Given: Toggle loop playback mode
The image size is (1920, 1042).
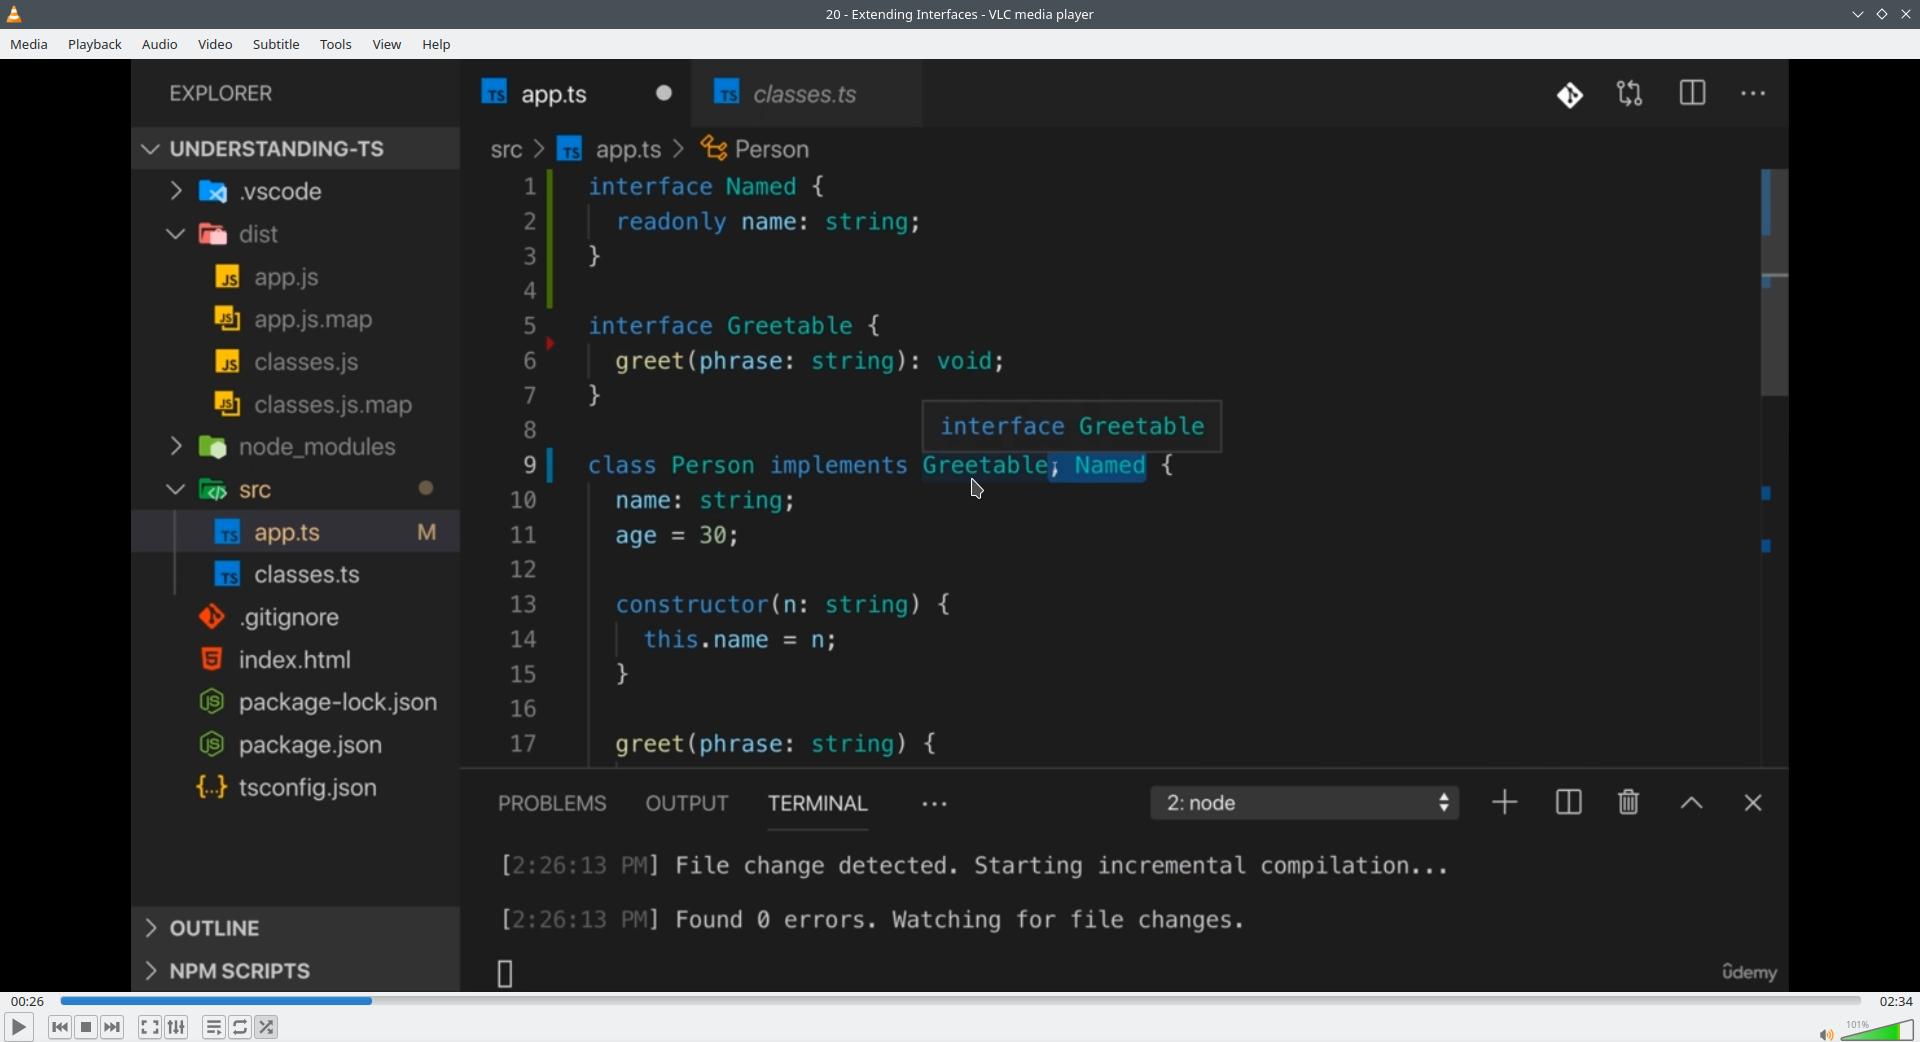Looking at the screenshot, I should coord(241,1027).
